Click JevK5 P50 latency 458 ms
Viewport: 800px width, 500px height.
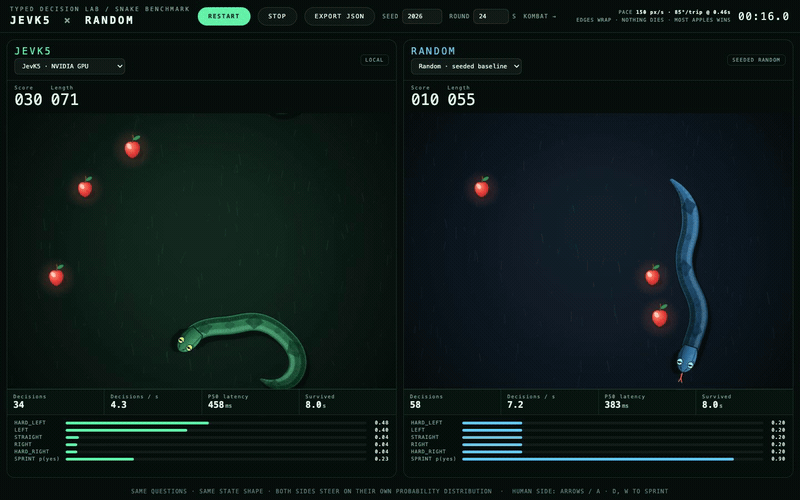[220, 405]
